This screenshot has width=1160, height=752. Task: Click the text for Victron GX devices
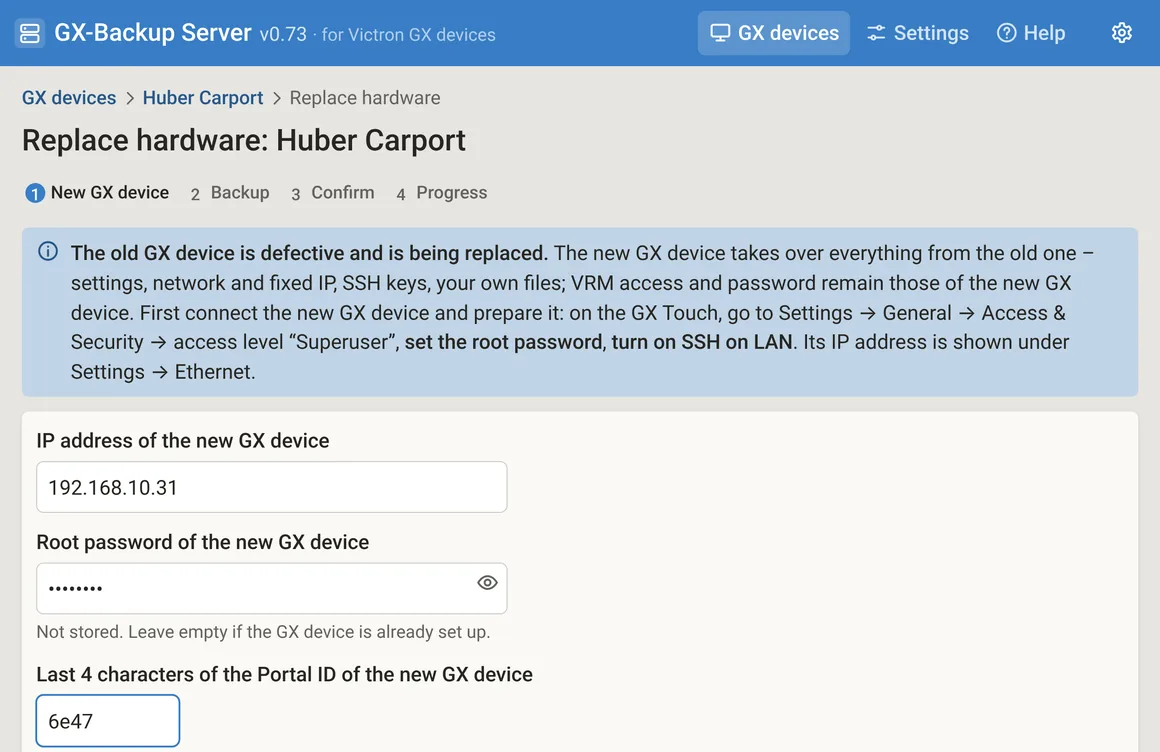click(408, 35)
